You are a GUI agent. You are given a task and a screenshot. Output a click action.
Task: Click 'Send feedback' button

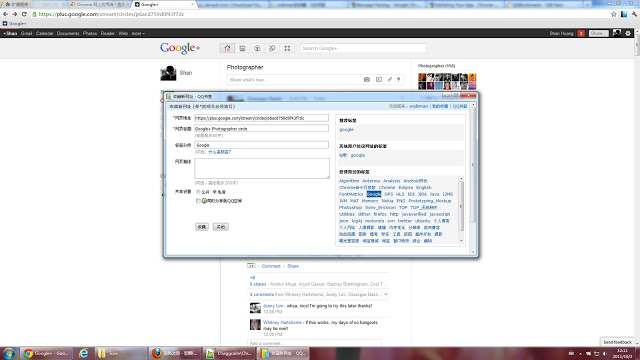point(618,342)
